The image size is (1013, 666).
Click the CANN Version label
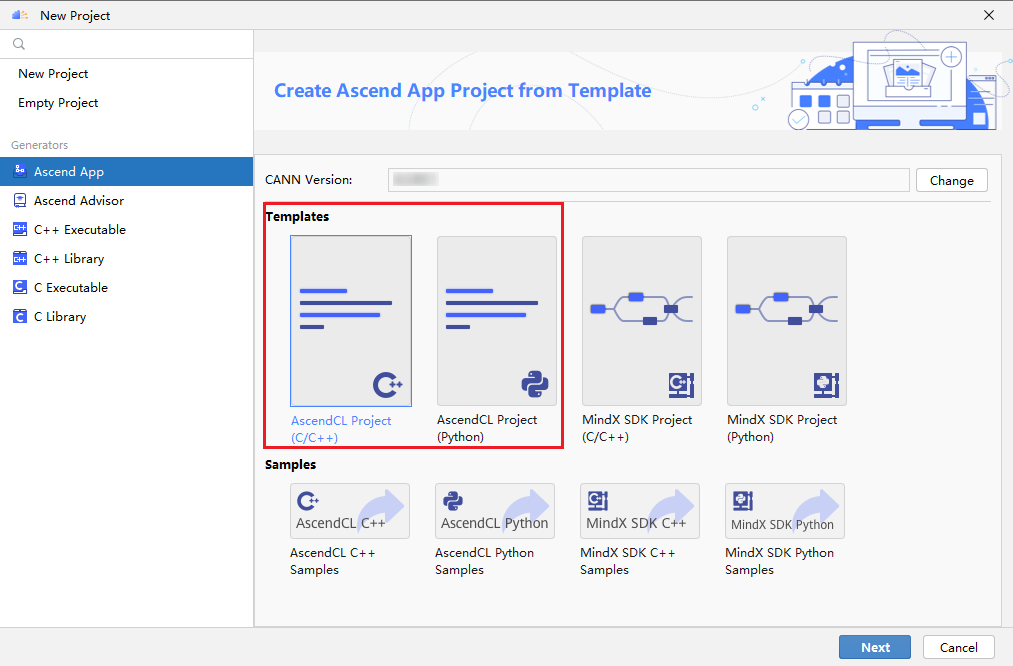click(x=309, y=180)
